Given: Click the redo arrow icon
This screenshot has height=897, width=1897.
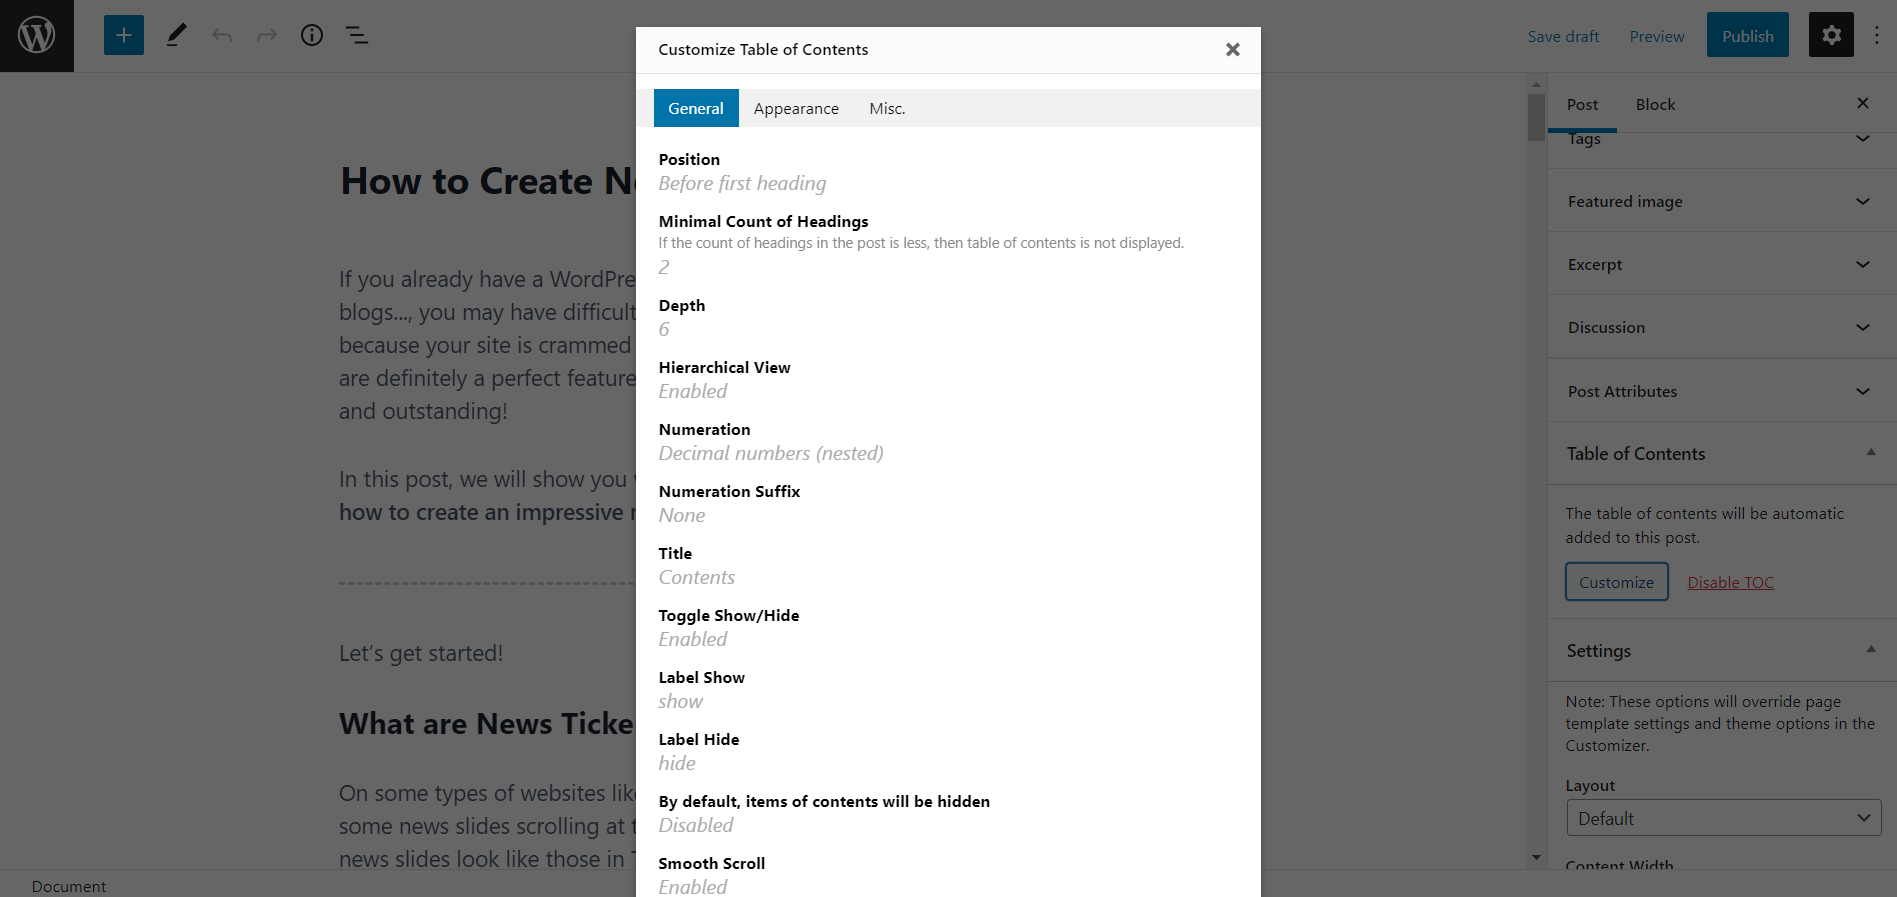Looking at the screenshot, I should [x=267, y=36].
